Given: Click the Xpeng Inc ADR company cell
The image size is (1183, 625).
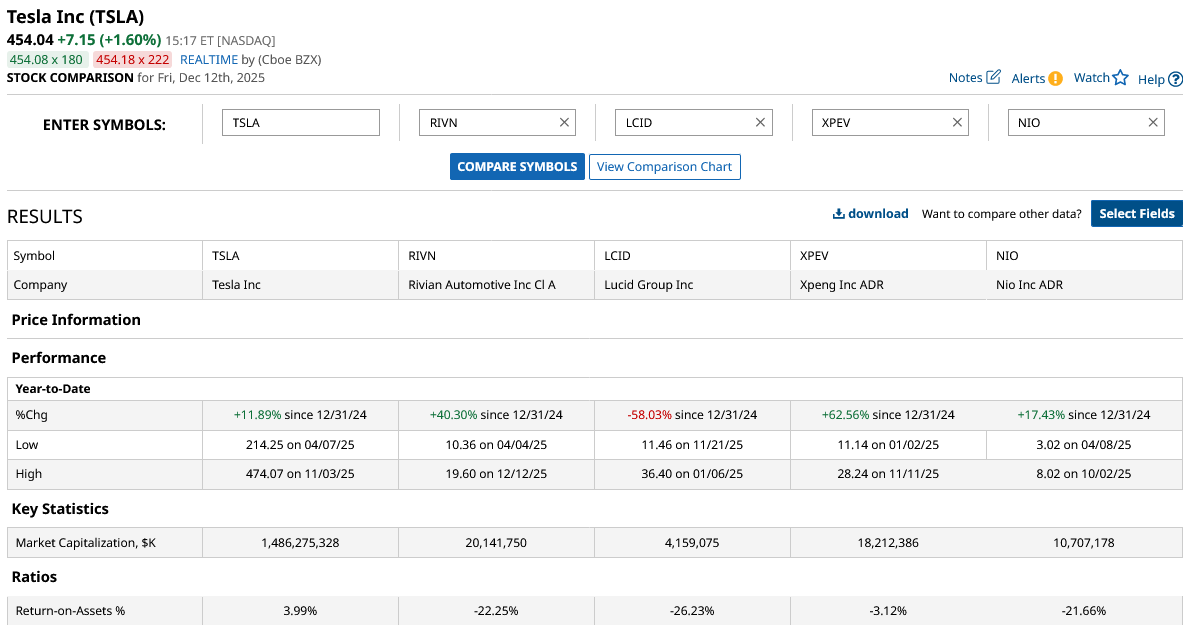Looking at the screenshot, I should pyautogui.click(x=842, y=285).
